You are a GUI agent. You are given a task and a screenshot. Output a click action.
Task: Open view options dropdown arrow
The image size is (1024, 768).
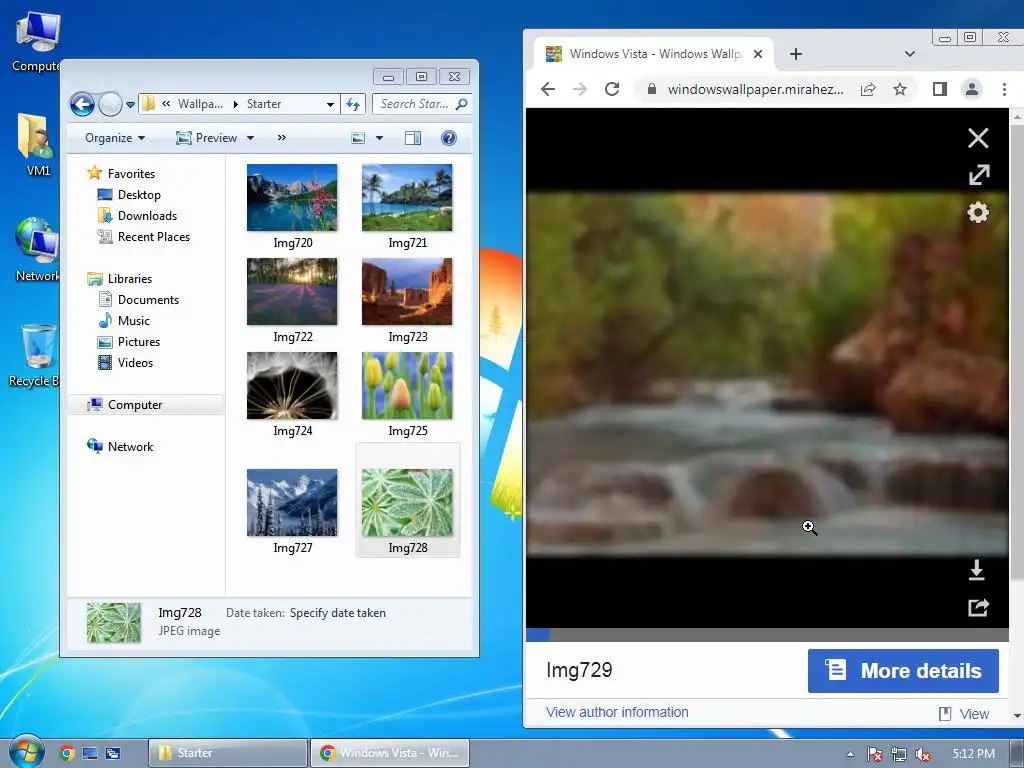point(379,138)
